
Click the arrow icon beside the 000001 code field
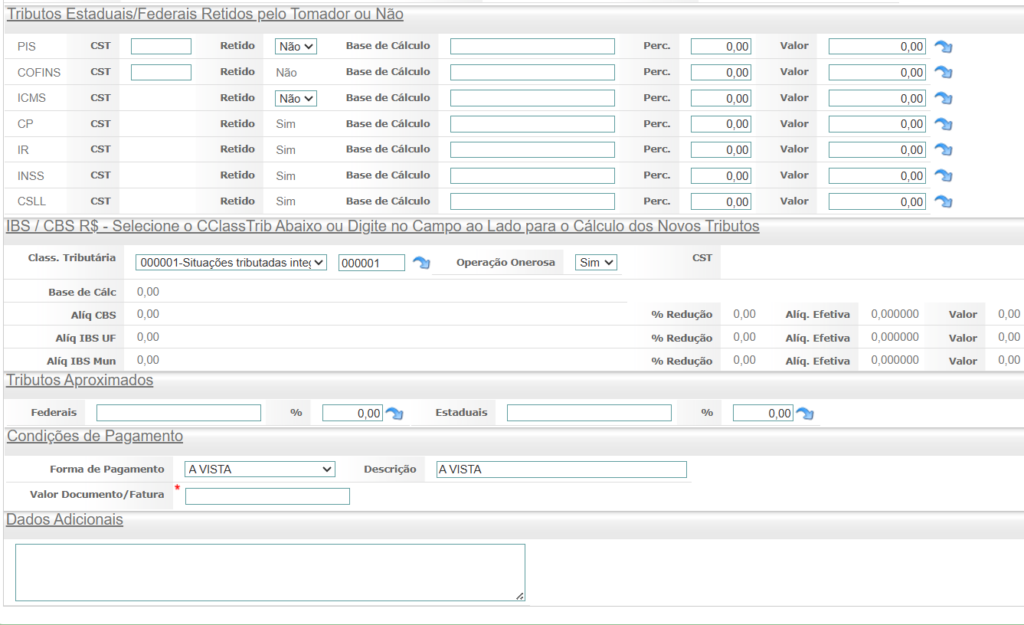coord(421,263)
